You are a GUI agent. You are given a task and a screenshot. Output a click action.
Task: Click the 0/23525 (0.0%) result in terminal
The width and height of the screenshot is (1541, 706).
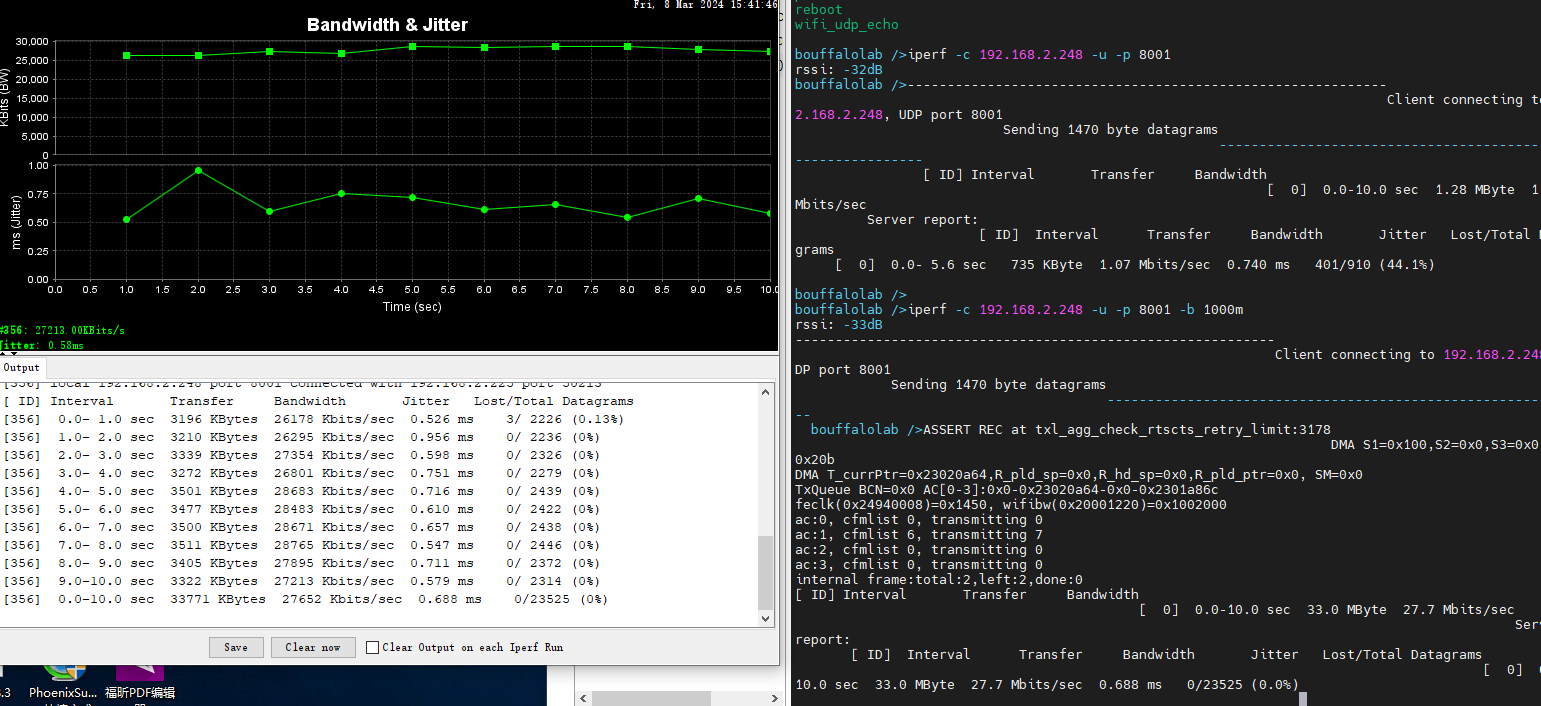[x=1243, y=685]
